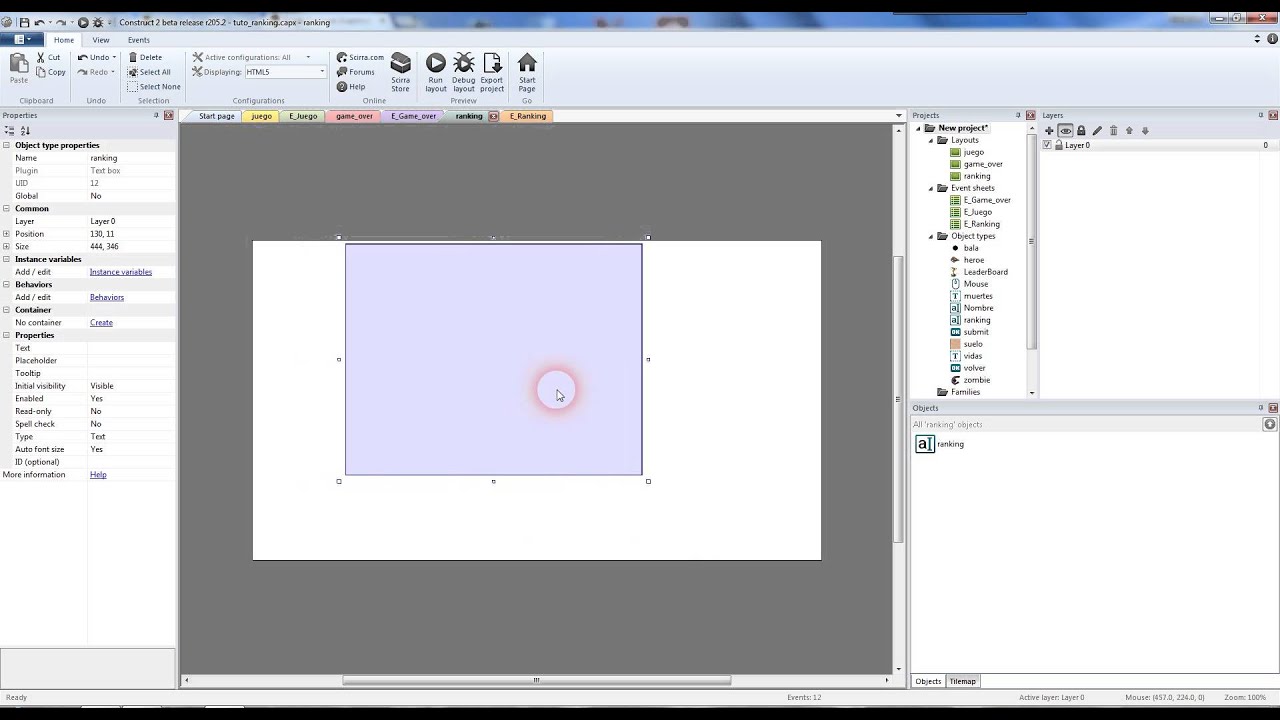Screen dimensions: 1280x720
Task: Click quick-access run button in title bar
Action: click(x=83, y=22)
